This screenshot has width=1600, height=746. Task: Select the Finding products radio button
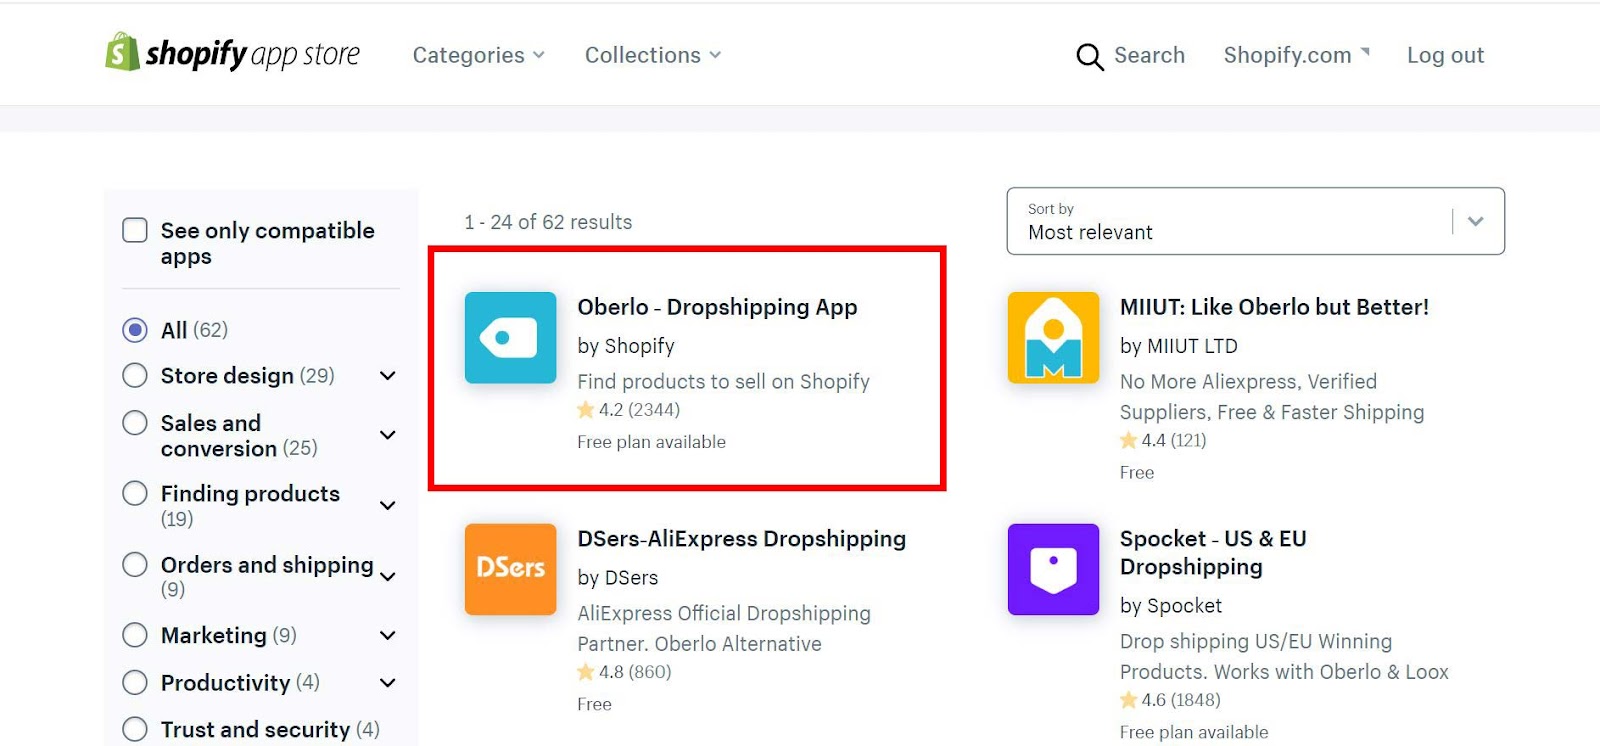(135, 493)
